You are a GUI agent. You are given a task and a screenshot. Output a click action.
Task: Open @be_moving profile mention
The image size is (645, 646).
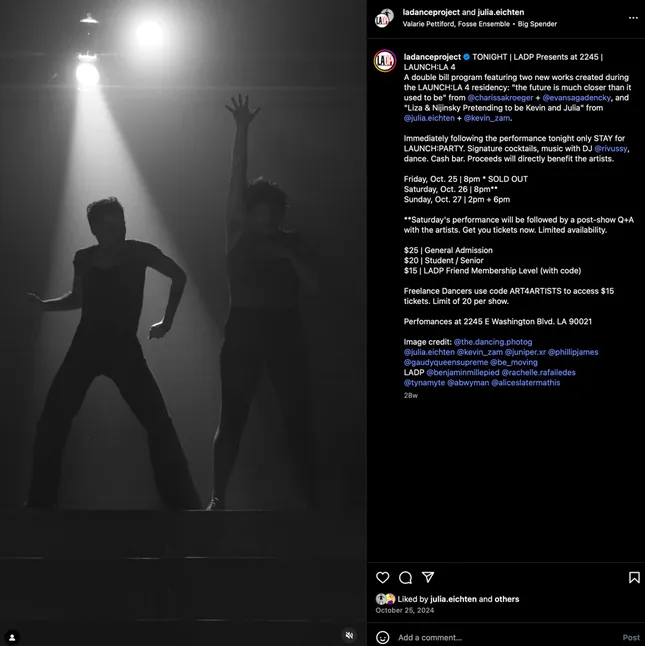coord(514,363)
